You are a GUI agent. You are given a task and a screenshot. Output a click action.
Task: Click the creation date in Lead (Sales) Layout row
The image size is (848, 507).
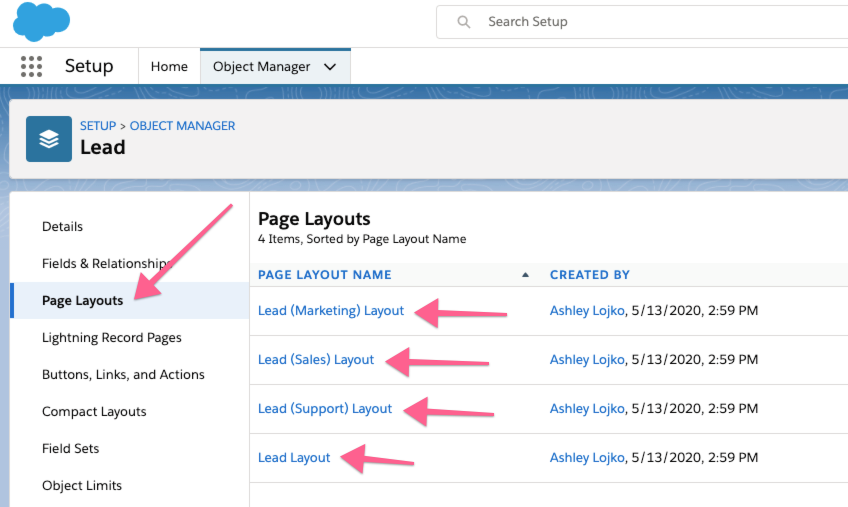(x=695, y=360)
